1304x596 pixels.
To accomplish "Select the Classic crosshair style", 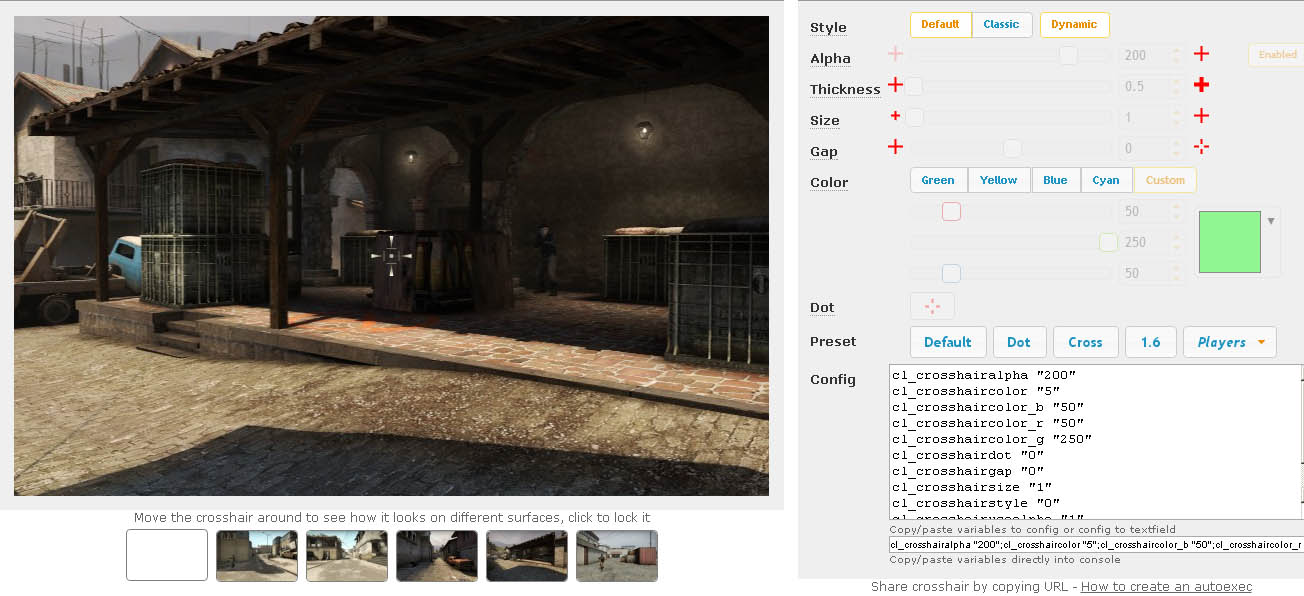I will [x=1001, y=24].
